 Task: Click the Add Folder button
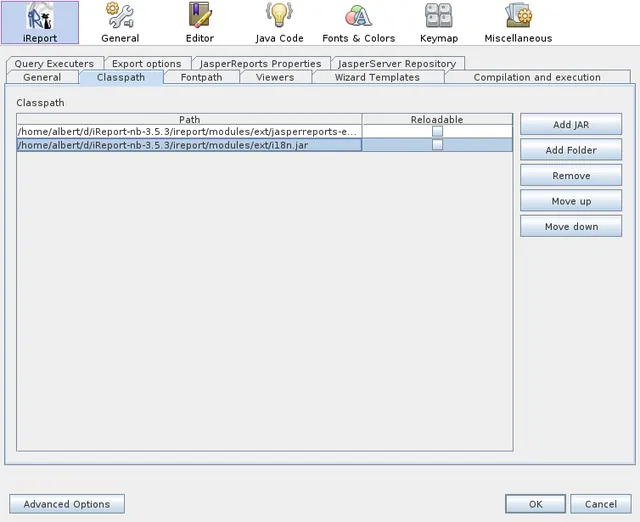tap(571, 150)
